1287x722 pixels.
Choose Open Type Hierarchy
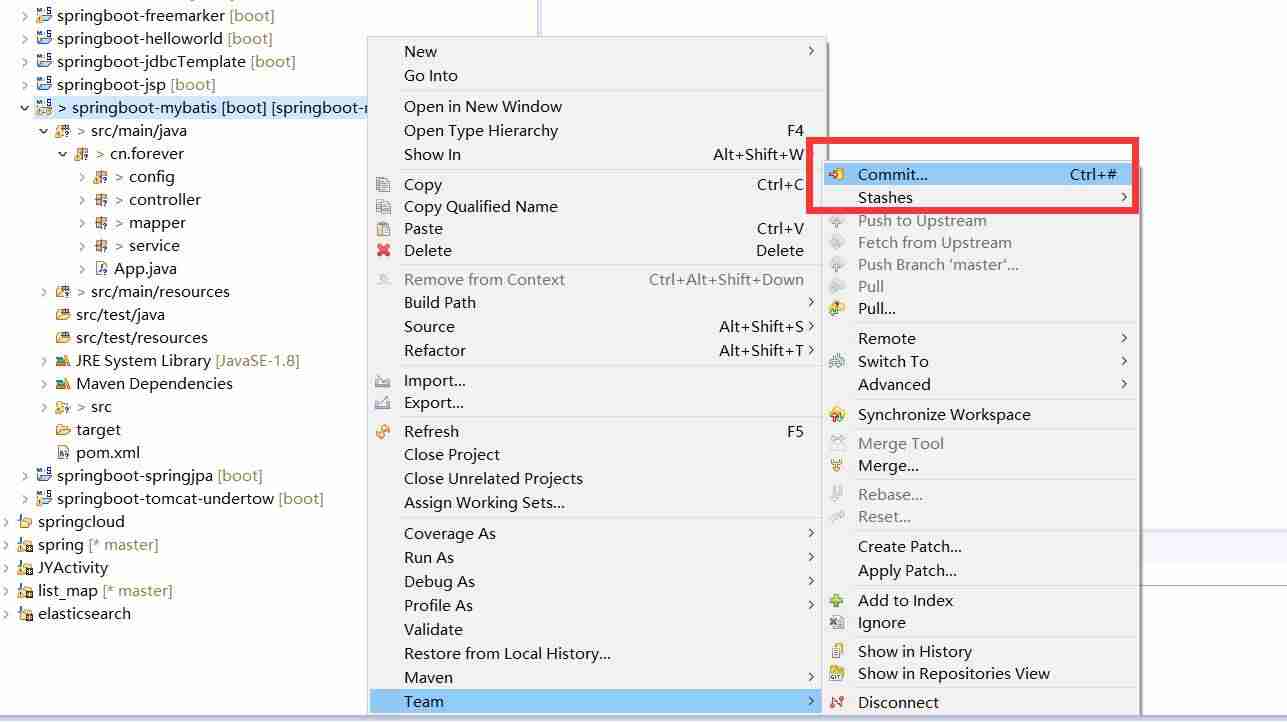click(597, 131)
